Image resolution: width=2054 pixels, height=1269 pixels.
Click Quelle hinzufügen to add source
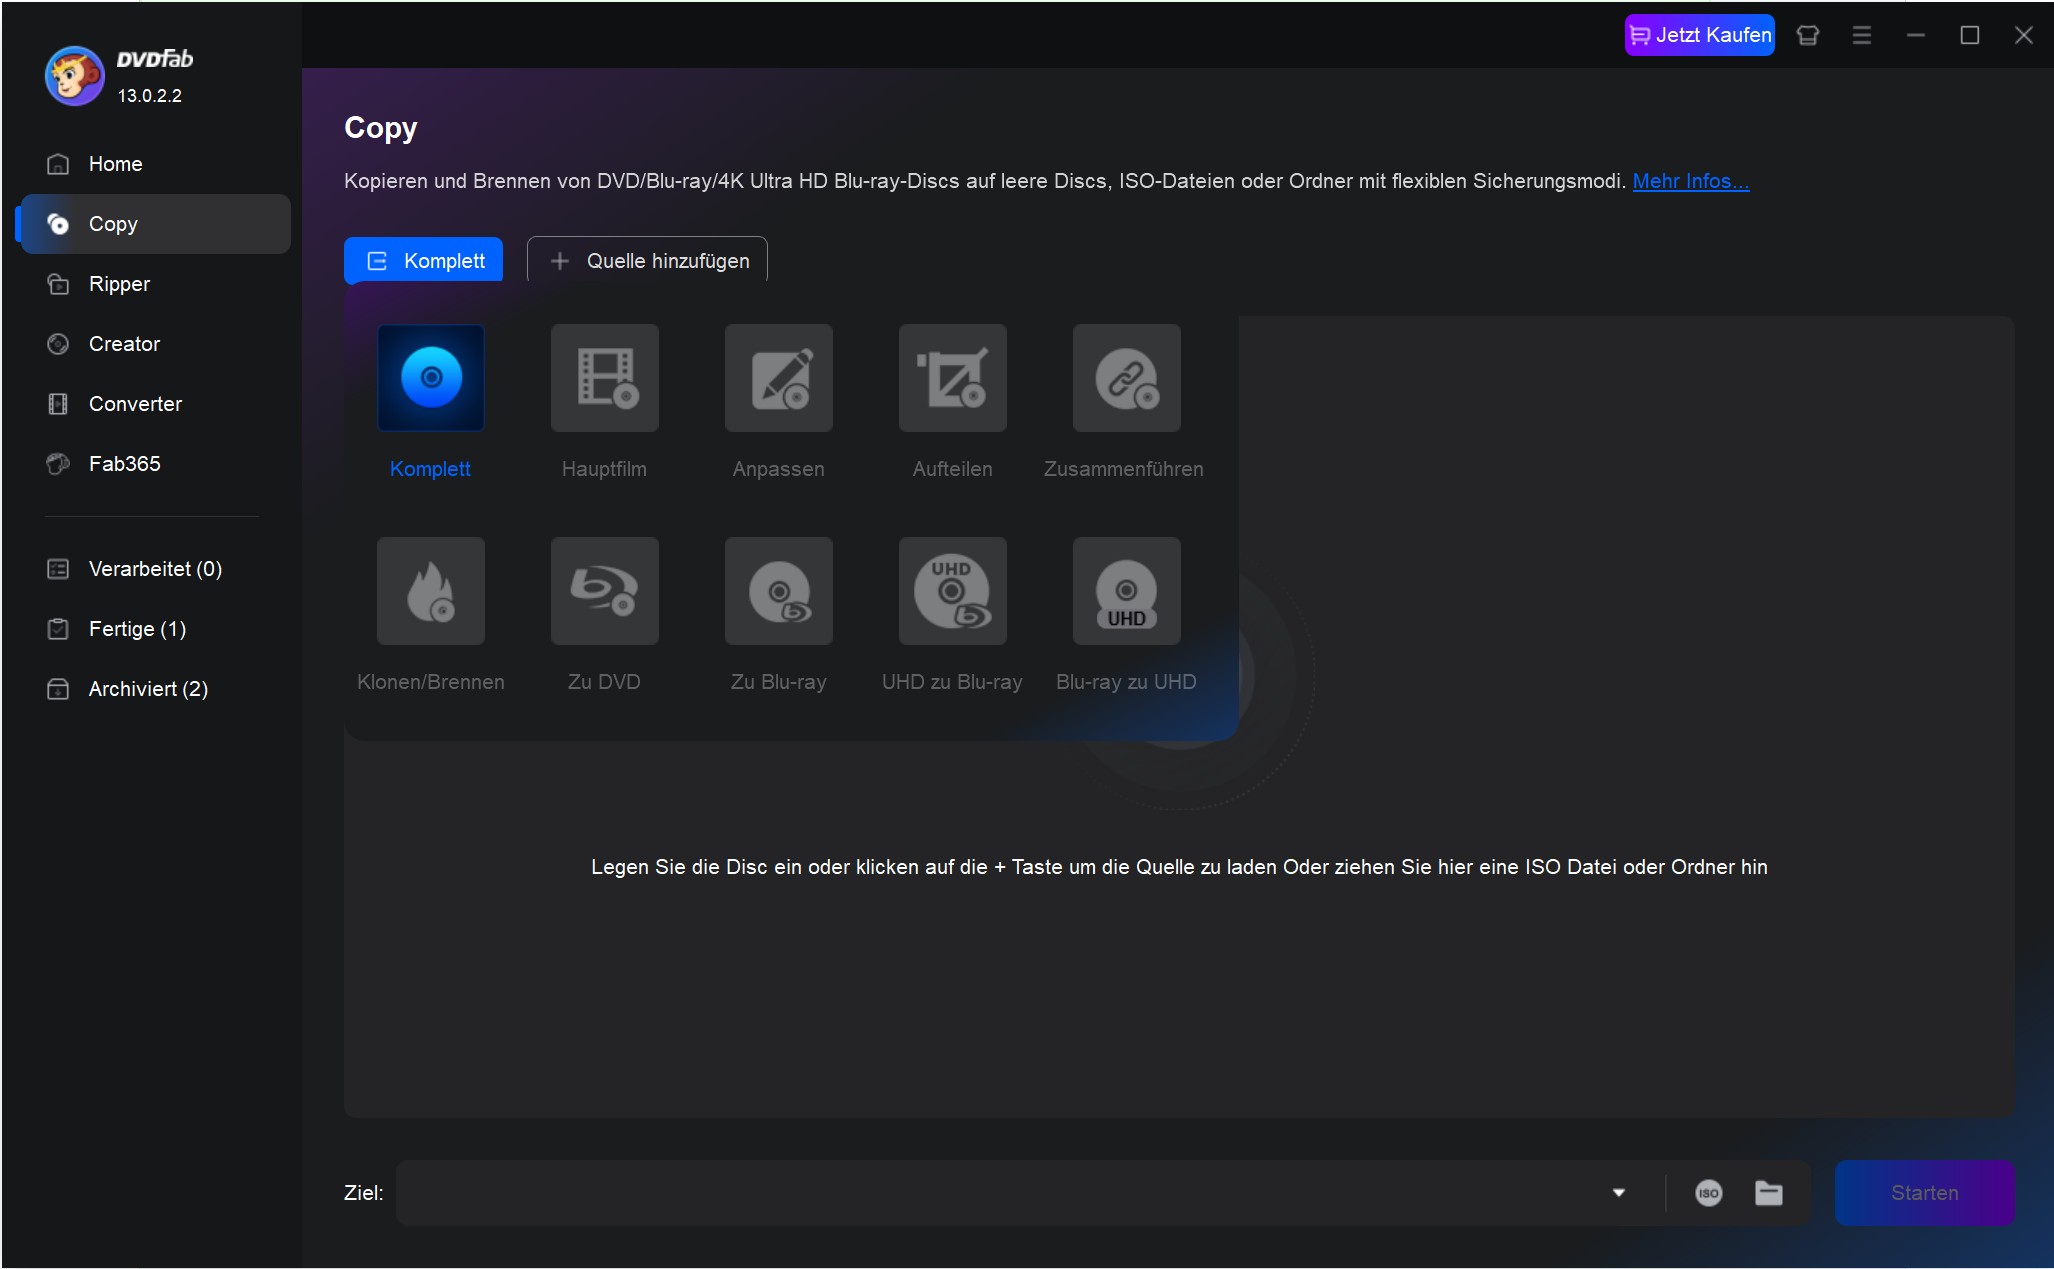click(647, 261)
